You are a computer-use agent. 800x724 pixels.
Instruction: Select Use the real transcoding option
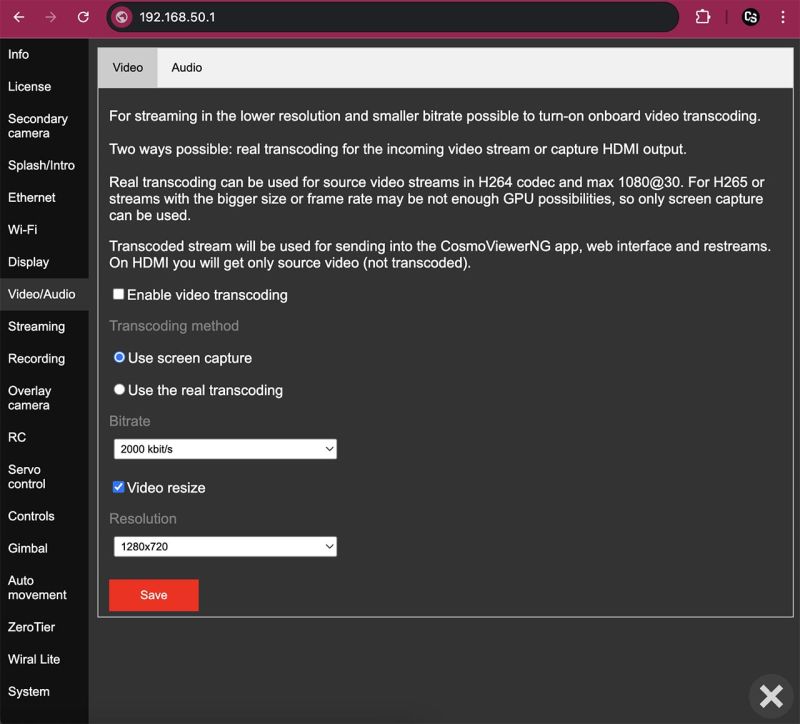120,390
